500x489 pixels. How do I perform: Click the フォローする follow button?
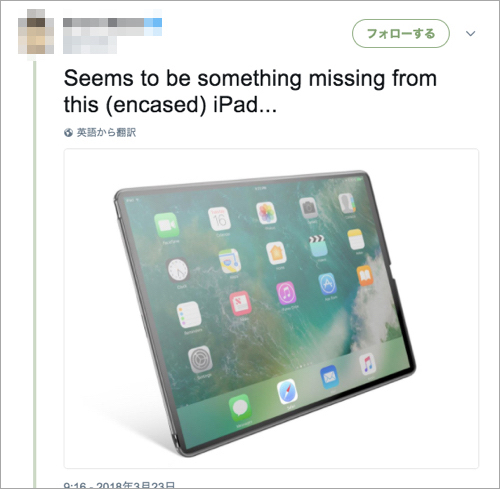(x=401, y=34)
